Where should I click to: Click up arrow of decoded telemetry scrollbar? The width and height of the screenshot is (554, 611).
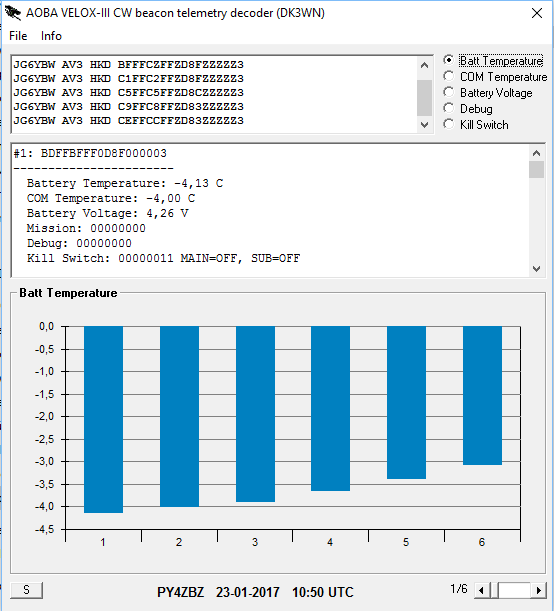coord(536,153)
